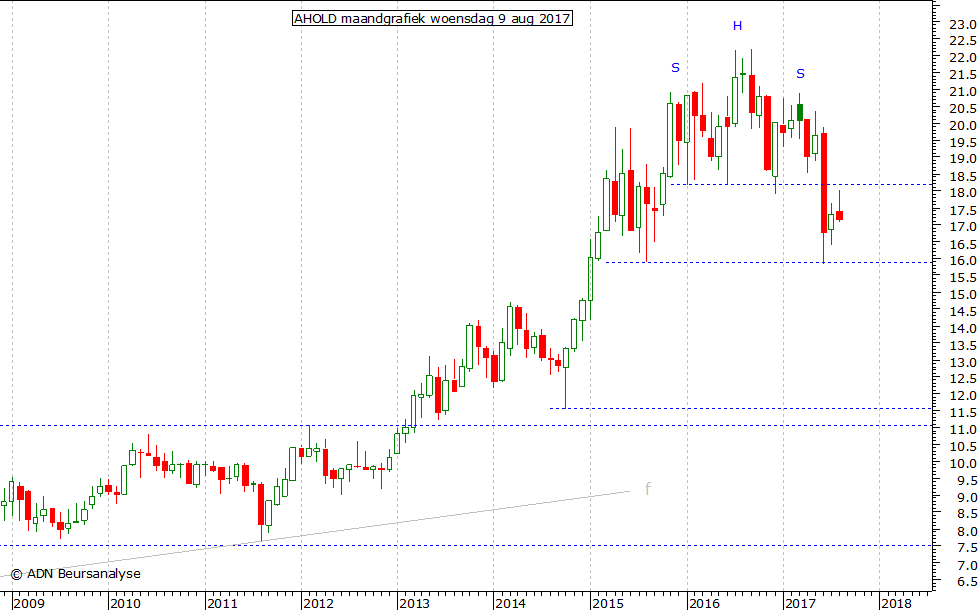Viewport: 980px width, 610px height.
Task: Click the 2011 year label on time axis
Action: tap(222, 603)
